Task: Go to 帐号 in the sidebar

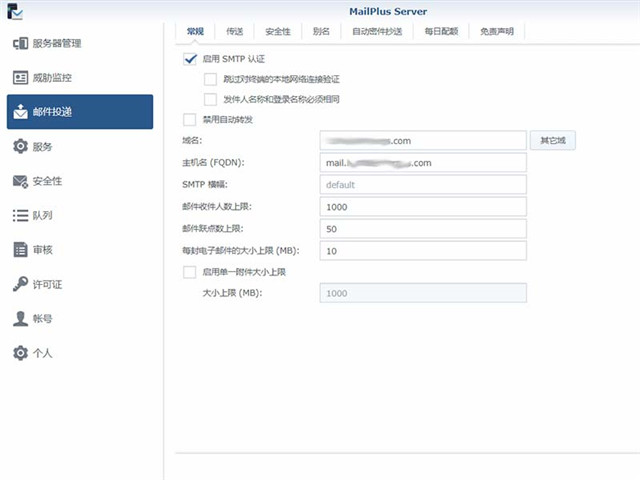Action: tap(80, 318)
